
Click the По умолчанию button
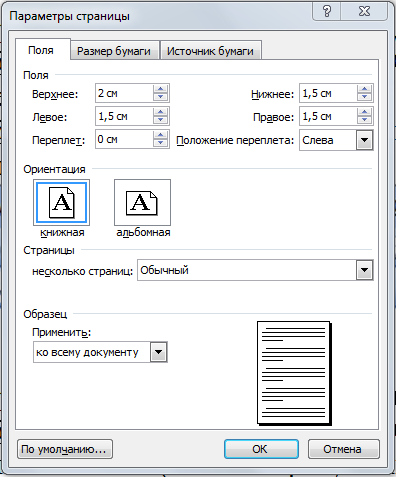click(x=65, y=449)
